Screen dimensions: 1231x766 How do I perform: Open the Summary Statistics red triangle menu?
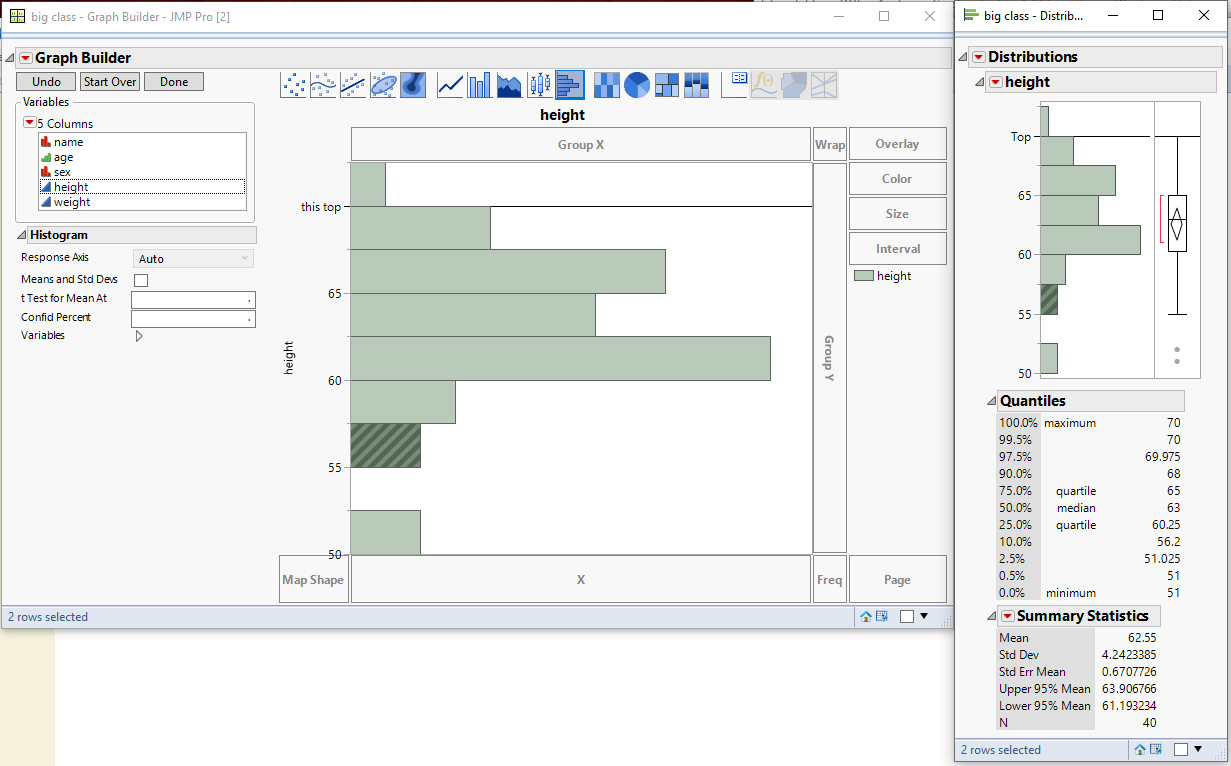(x=1007, y=616)
